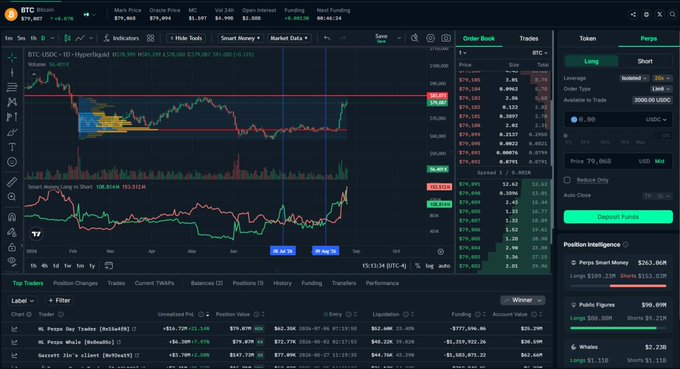Set price to Mid
This screenshot has height=369, width=680.
[x=660, y=161]
